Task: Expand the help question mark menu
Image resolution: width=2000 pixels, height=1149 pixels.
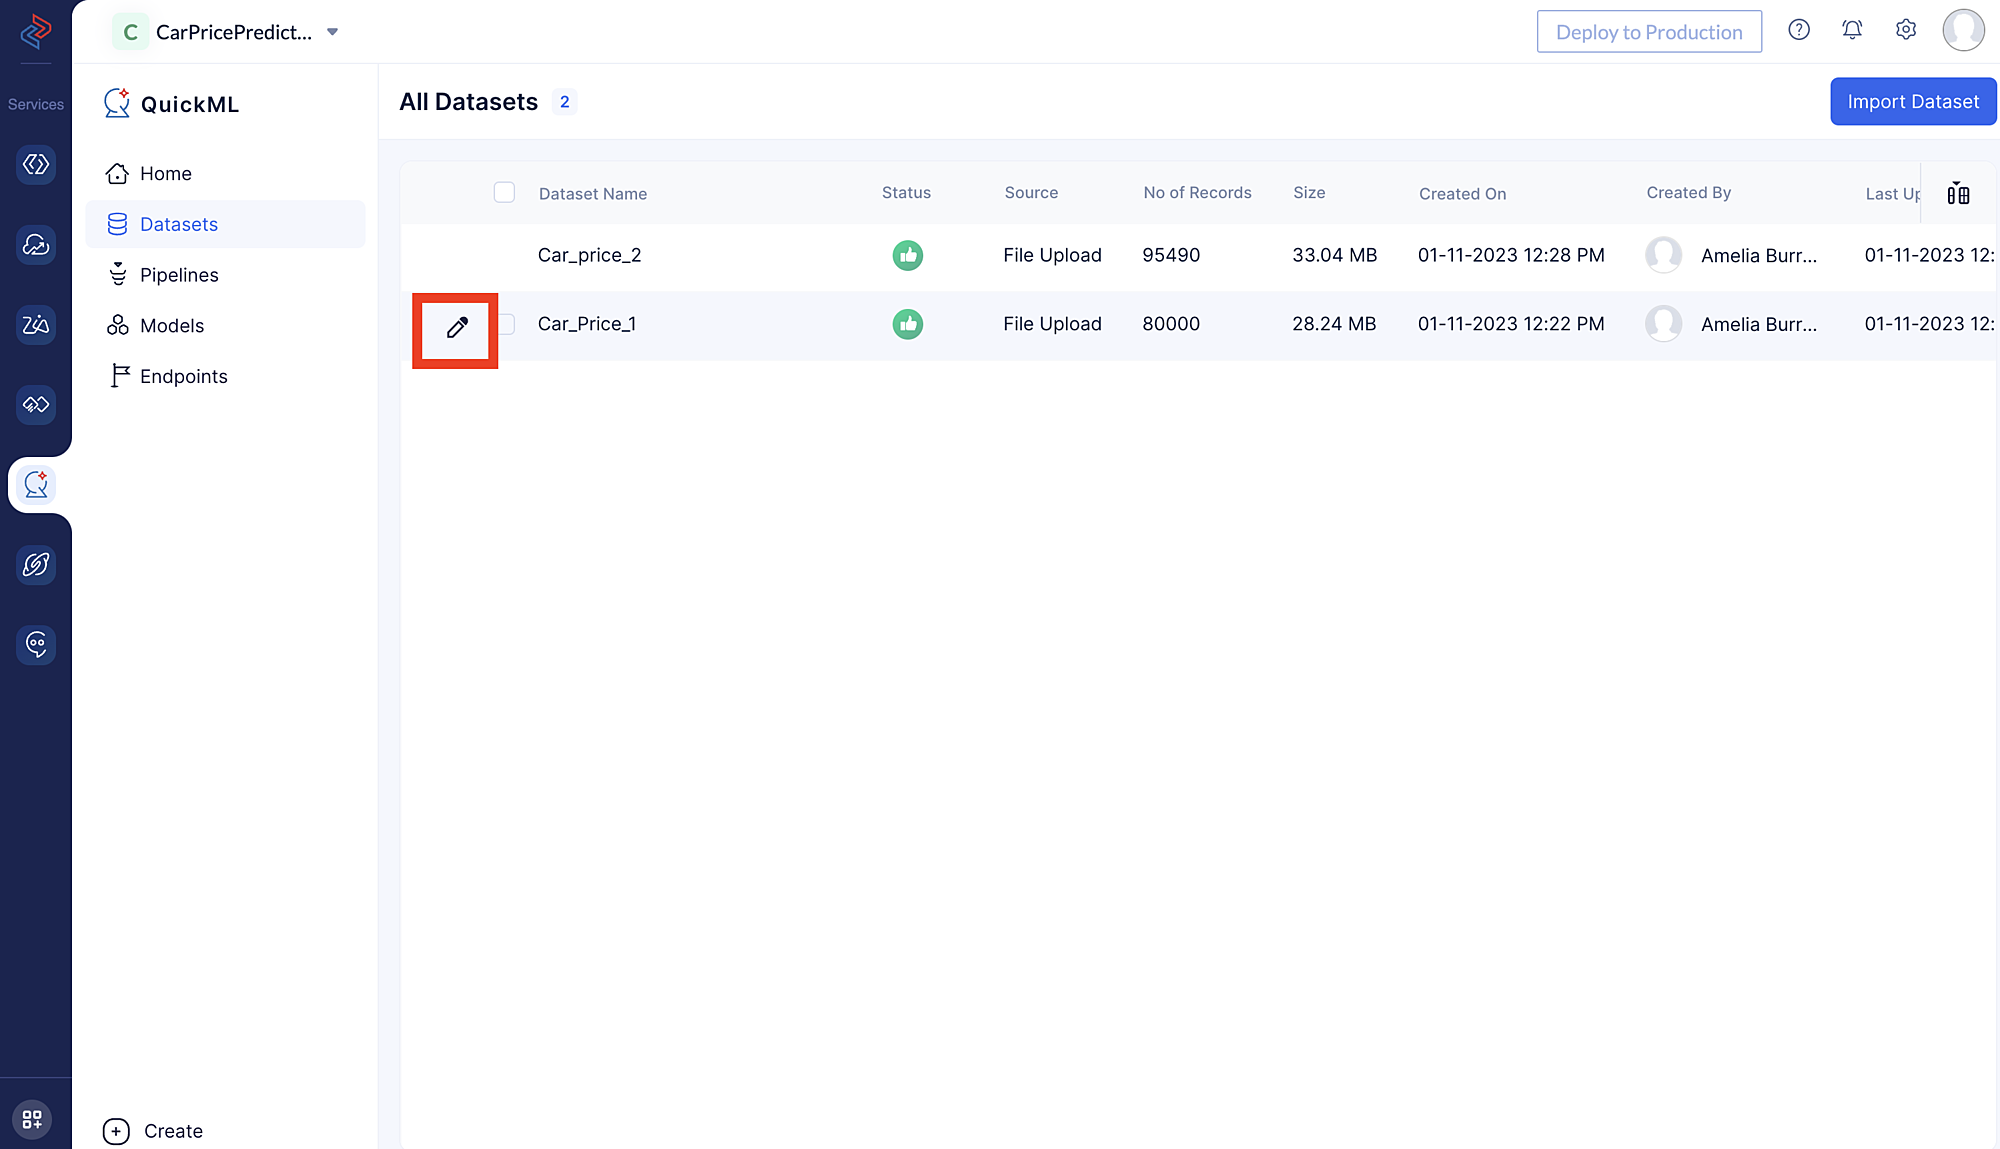Action: (x=1799, y=30)
